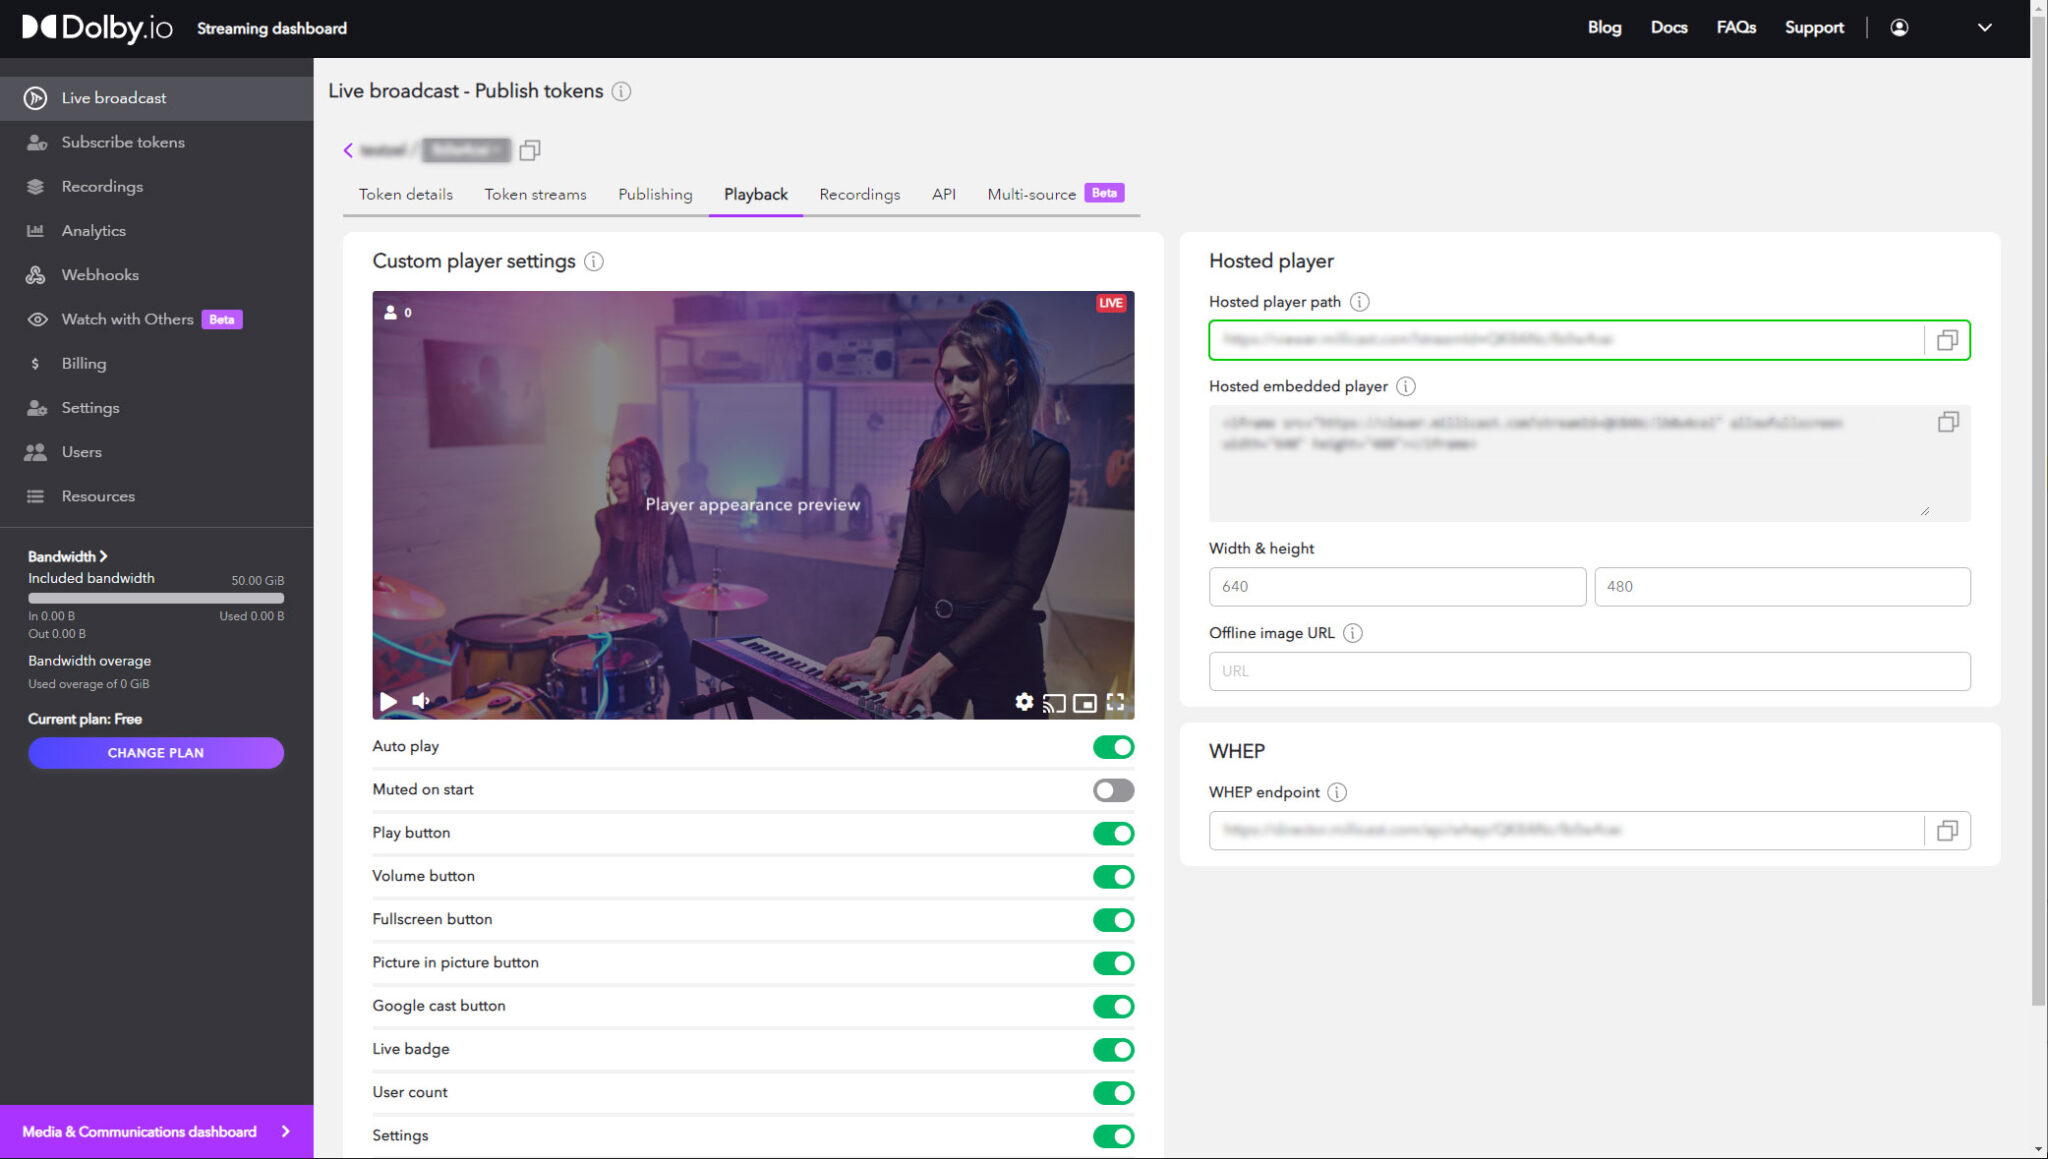Switch to the Publishing tab
Image resolution: width=2048 pixels, height=1159 pixels.
(654, 194)
